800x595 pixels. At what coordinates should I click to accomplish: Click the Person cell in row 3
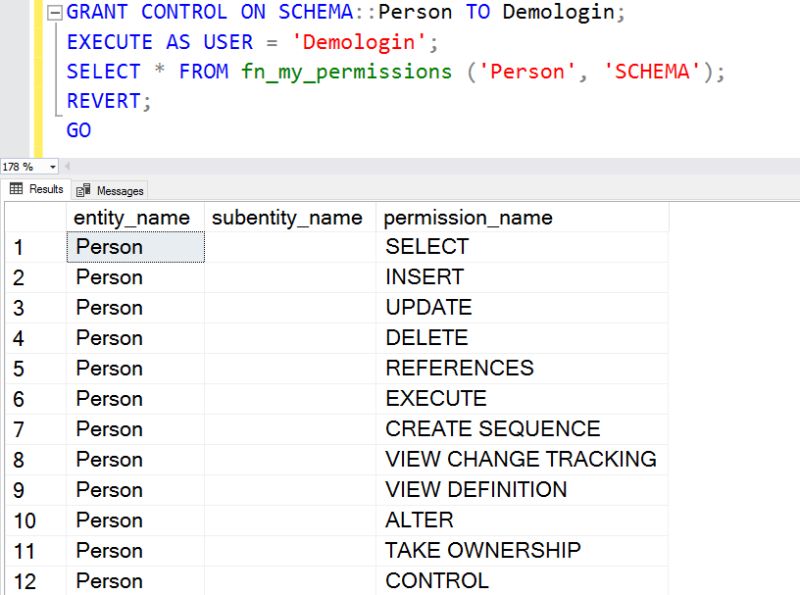tap(109, 307)
